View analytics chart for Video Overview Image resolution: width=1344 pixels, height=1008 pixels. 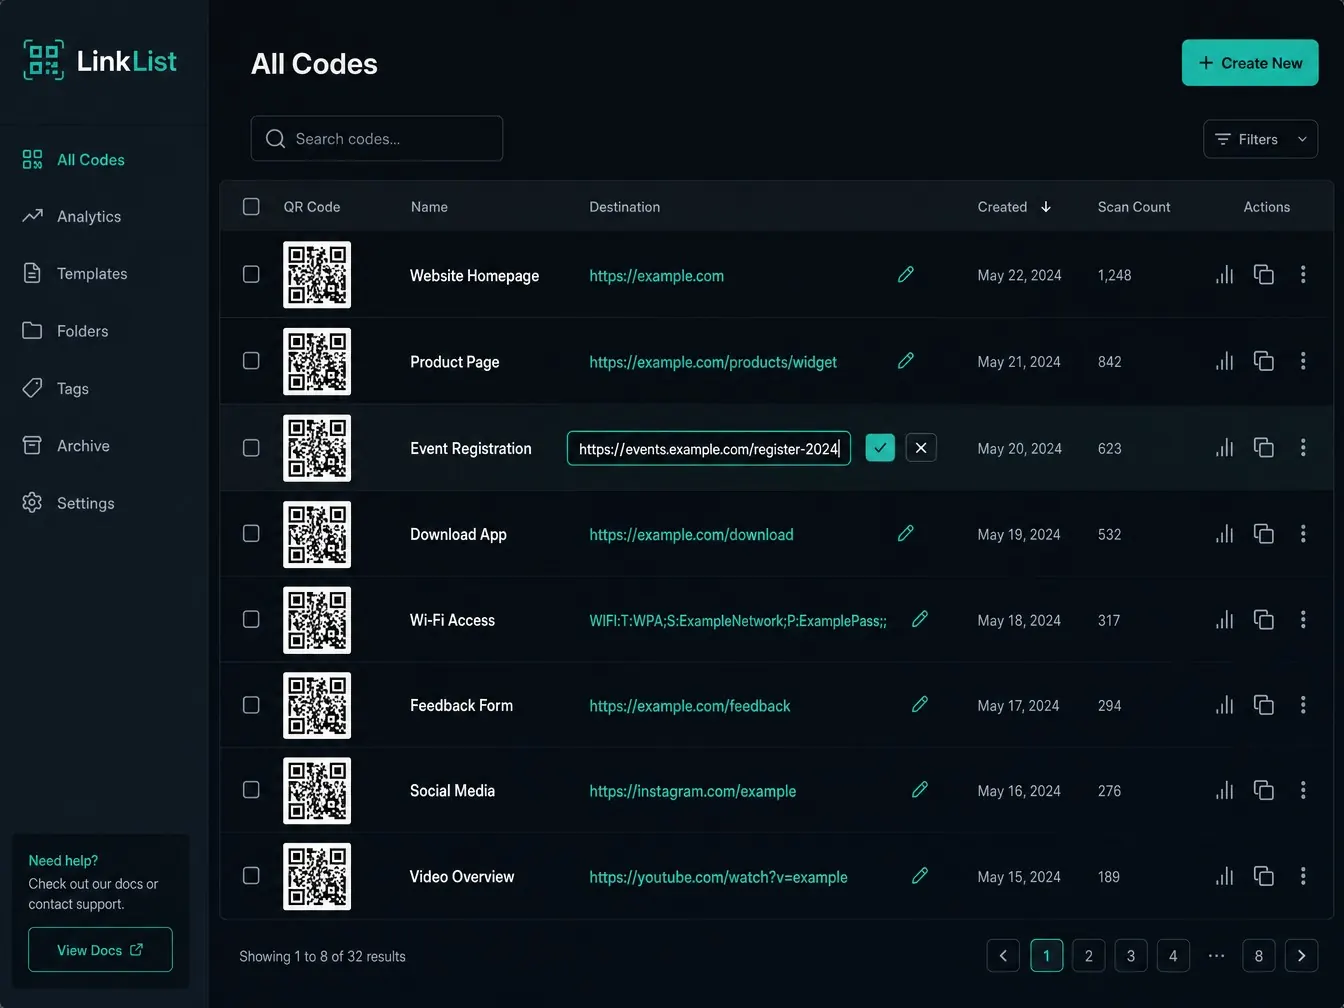(1225, 875)
